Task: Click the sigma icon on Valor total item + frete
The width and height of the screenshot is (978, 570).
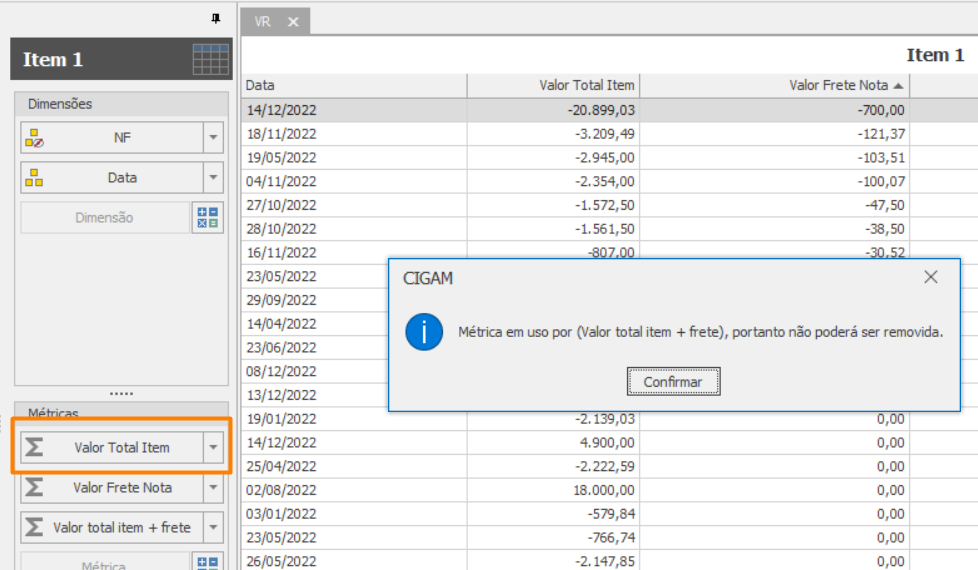Action: coord(34,527)
